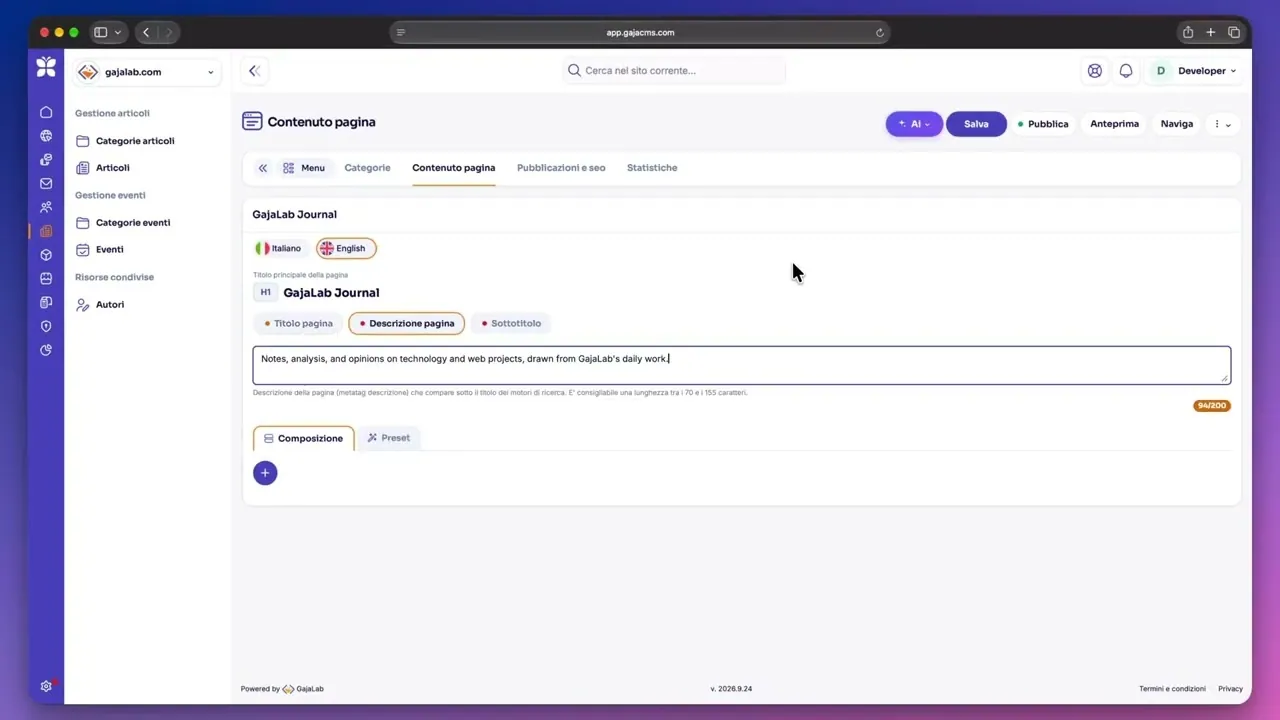Image resolution: width=1280 pixels, height=720 pixels.
Task: Select the highlighted articles icon in the rail
Action: (x=46, y=231)
